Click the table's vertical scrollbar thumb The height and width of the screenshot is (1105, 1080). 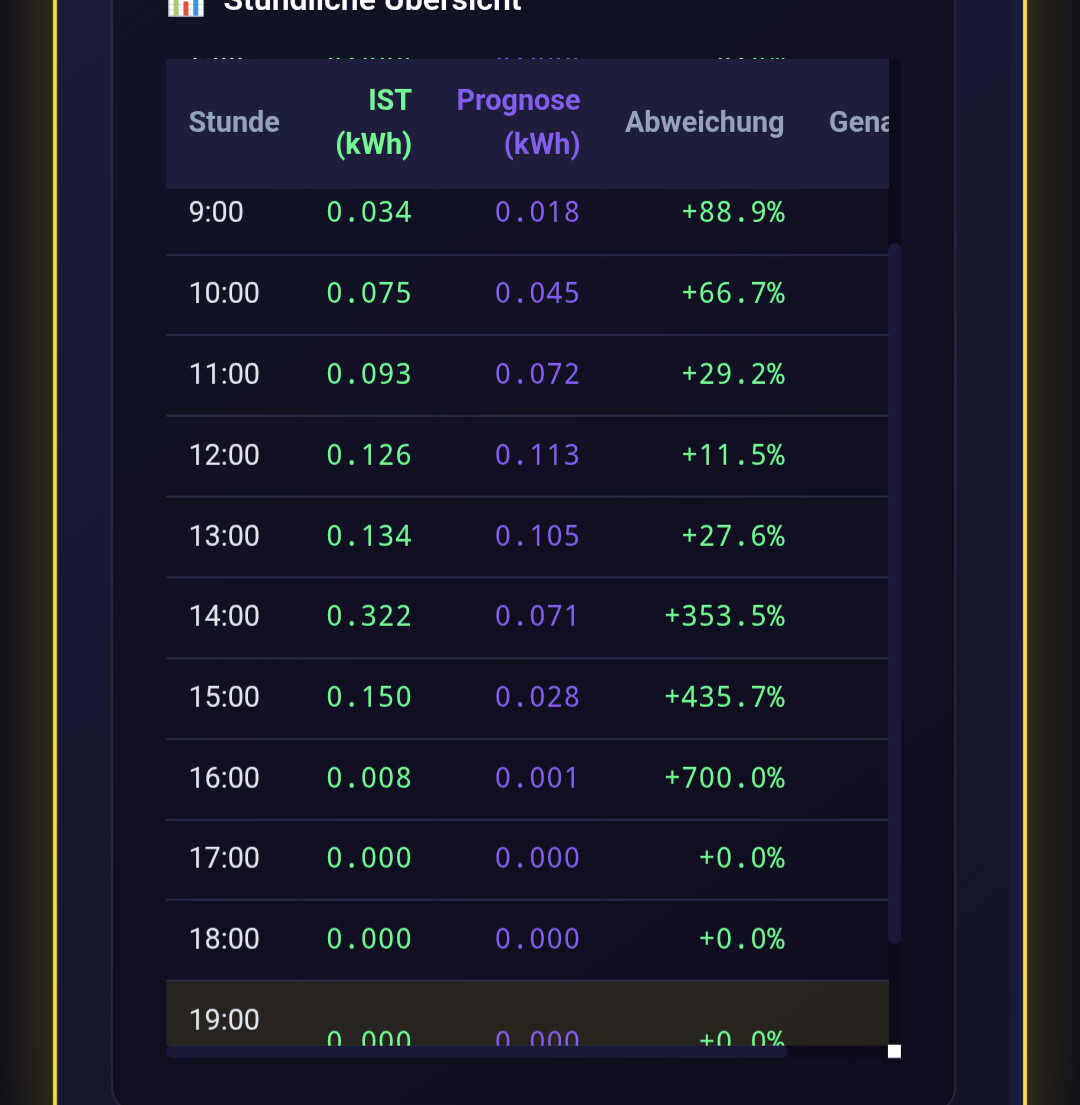[895, 592]
